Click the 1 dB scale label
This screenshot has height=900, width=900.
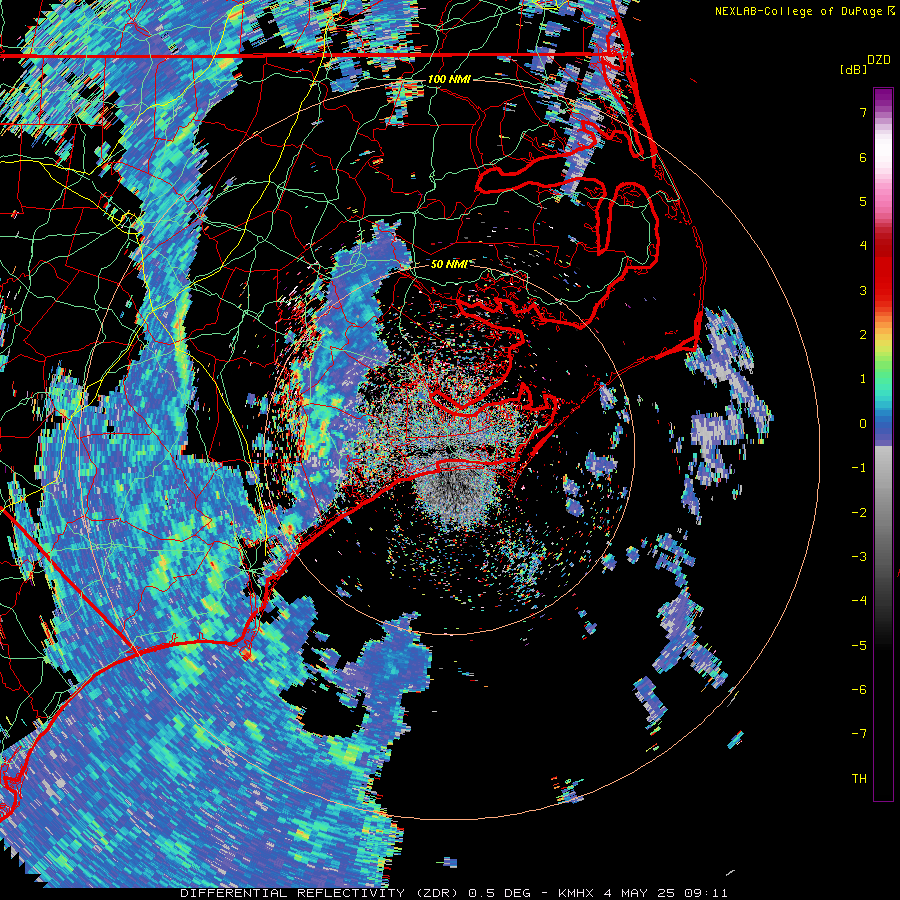coord(863,379)
